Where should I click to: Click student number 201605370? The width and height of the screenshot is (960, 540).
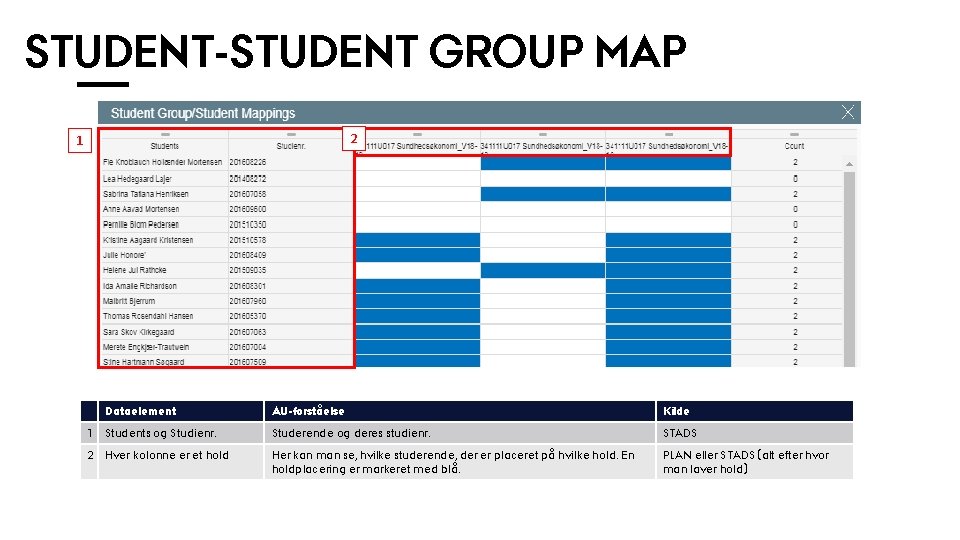click(x=247, y=317)
